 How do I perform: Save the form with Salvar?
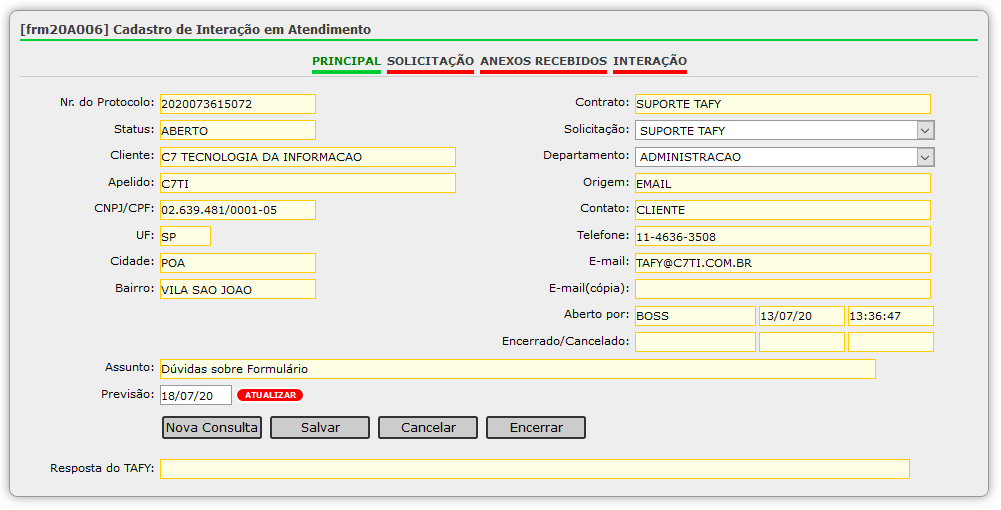coord(320,428)
